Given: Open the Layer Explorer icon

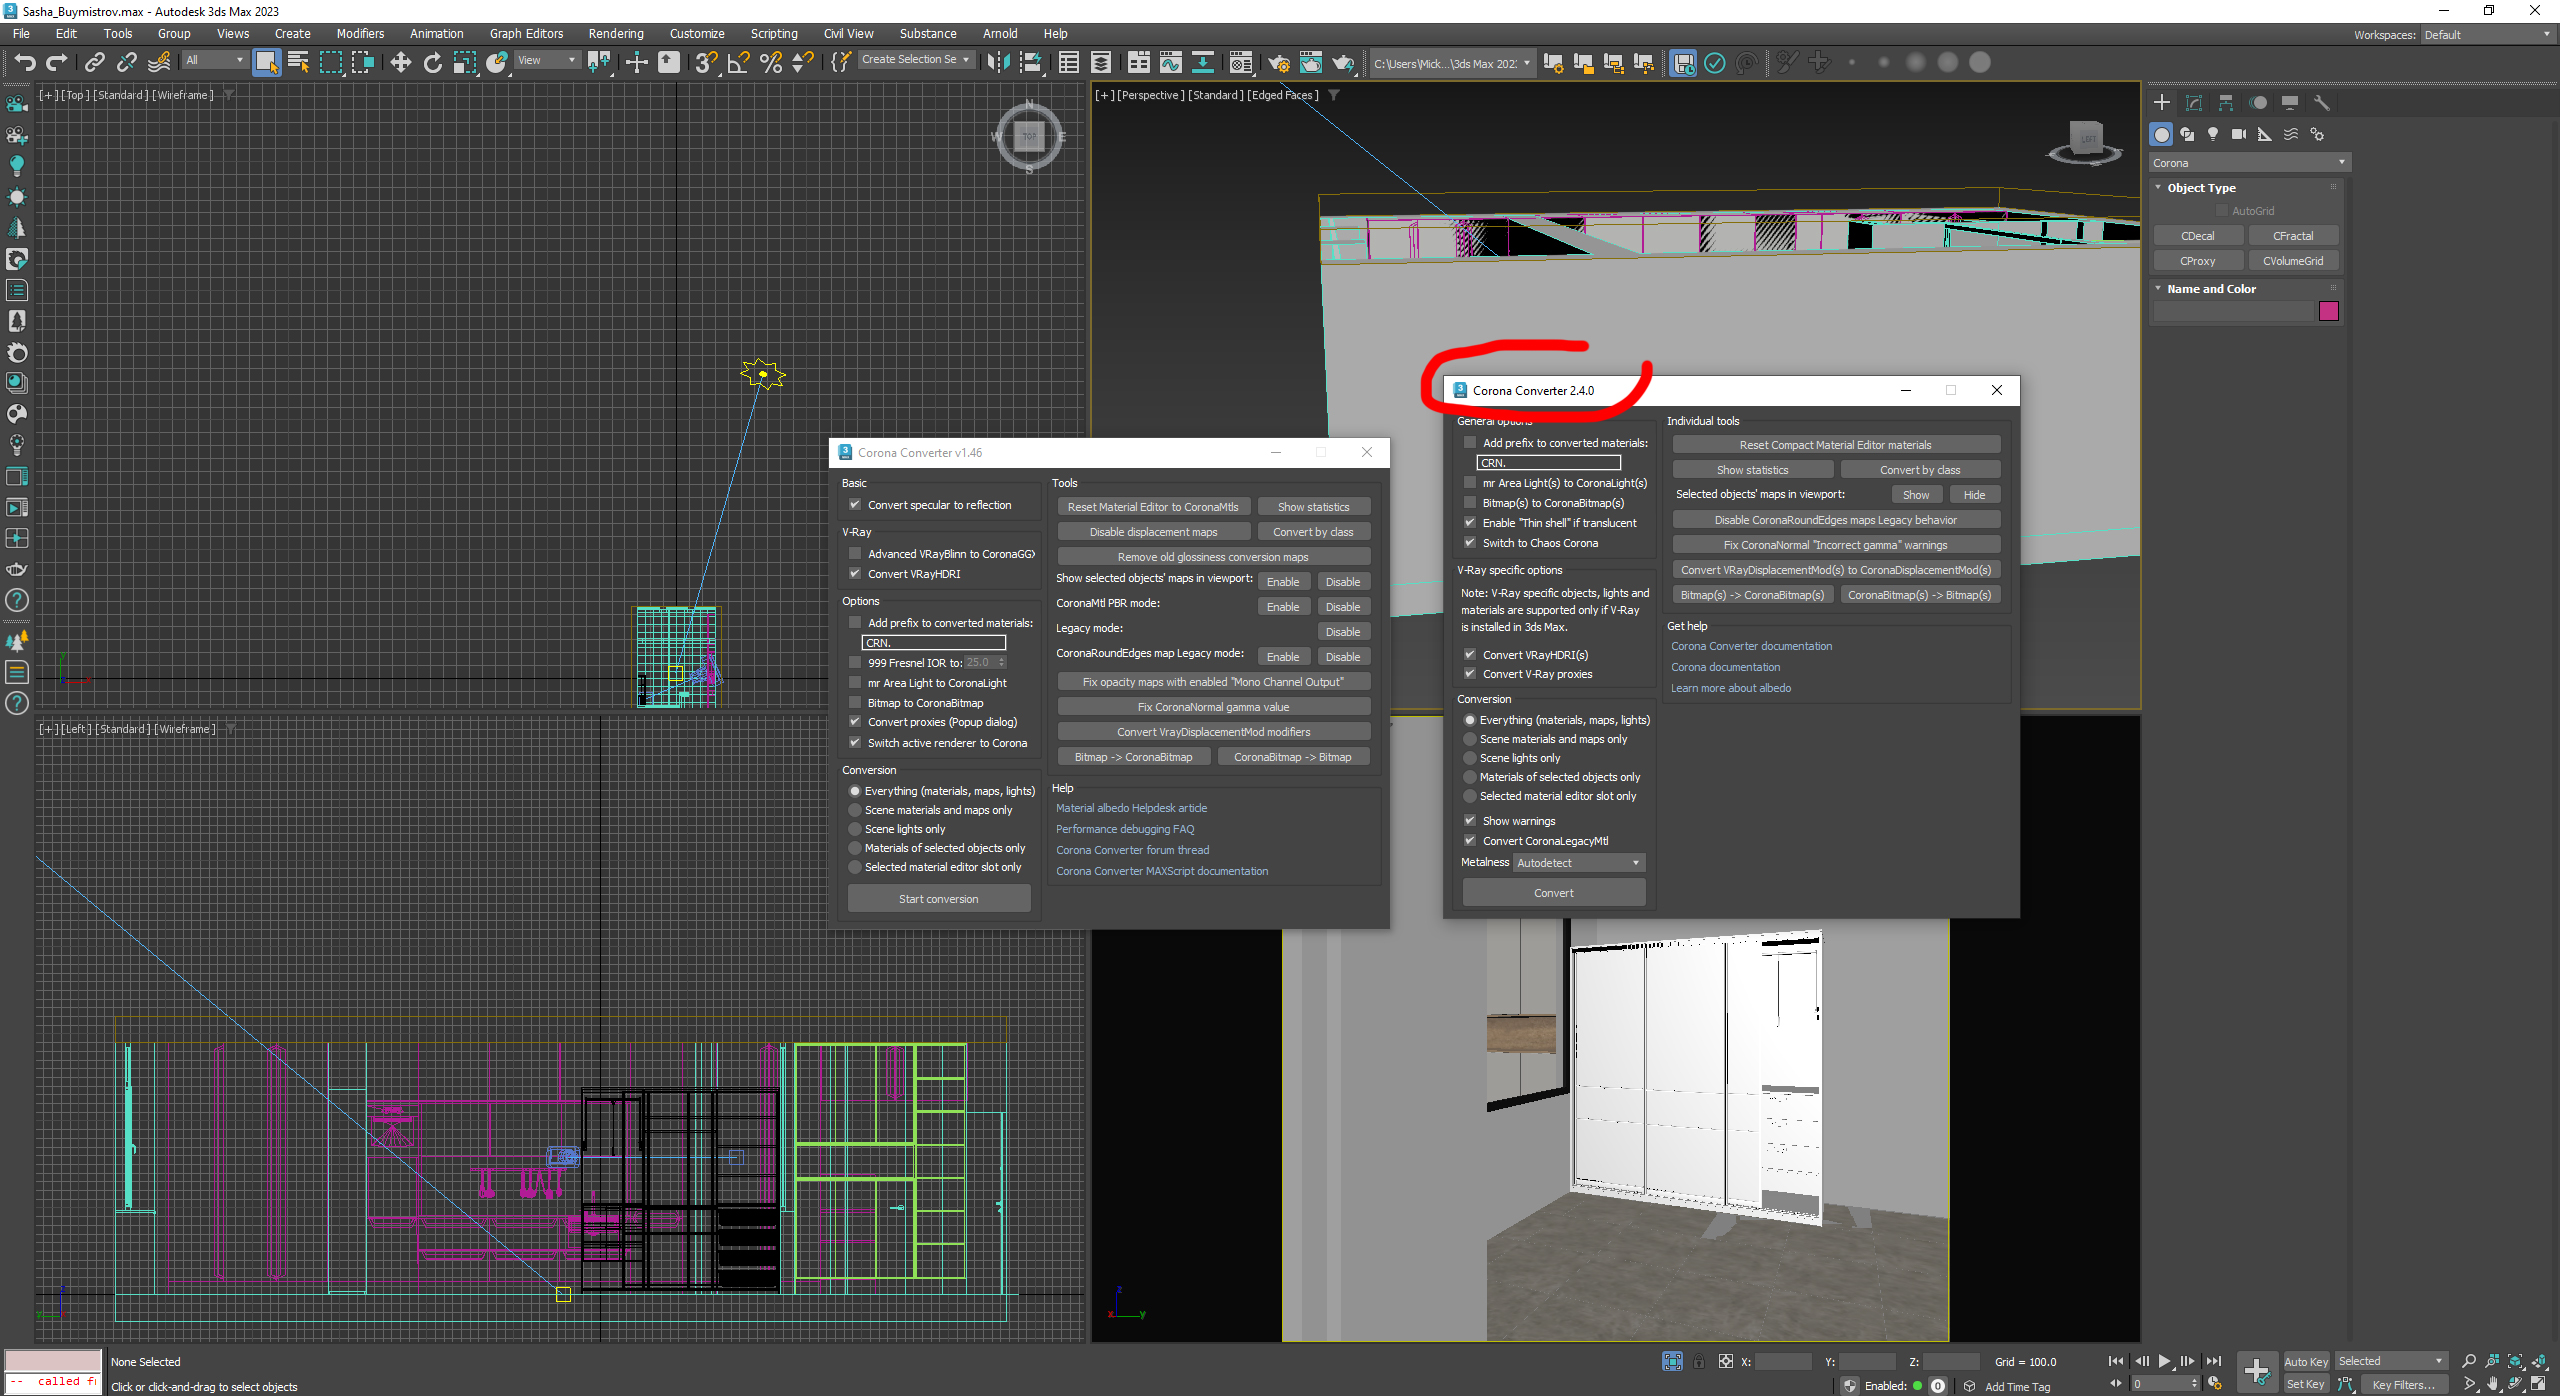Looking at the screenshot, I should [1100, 63].
